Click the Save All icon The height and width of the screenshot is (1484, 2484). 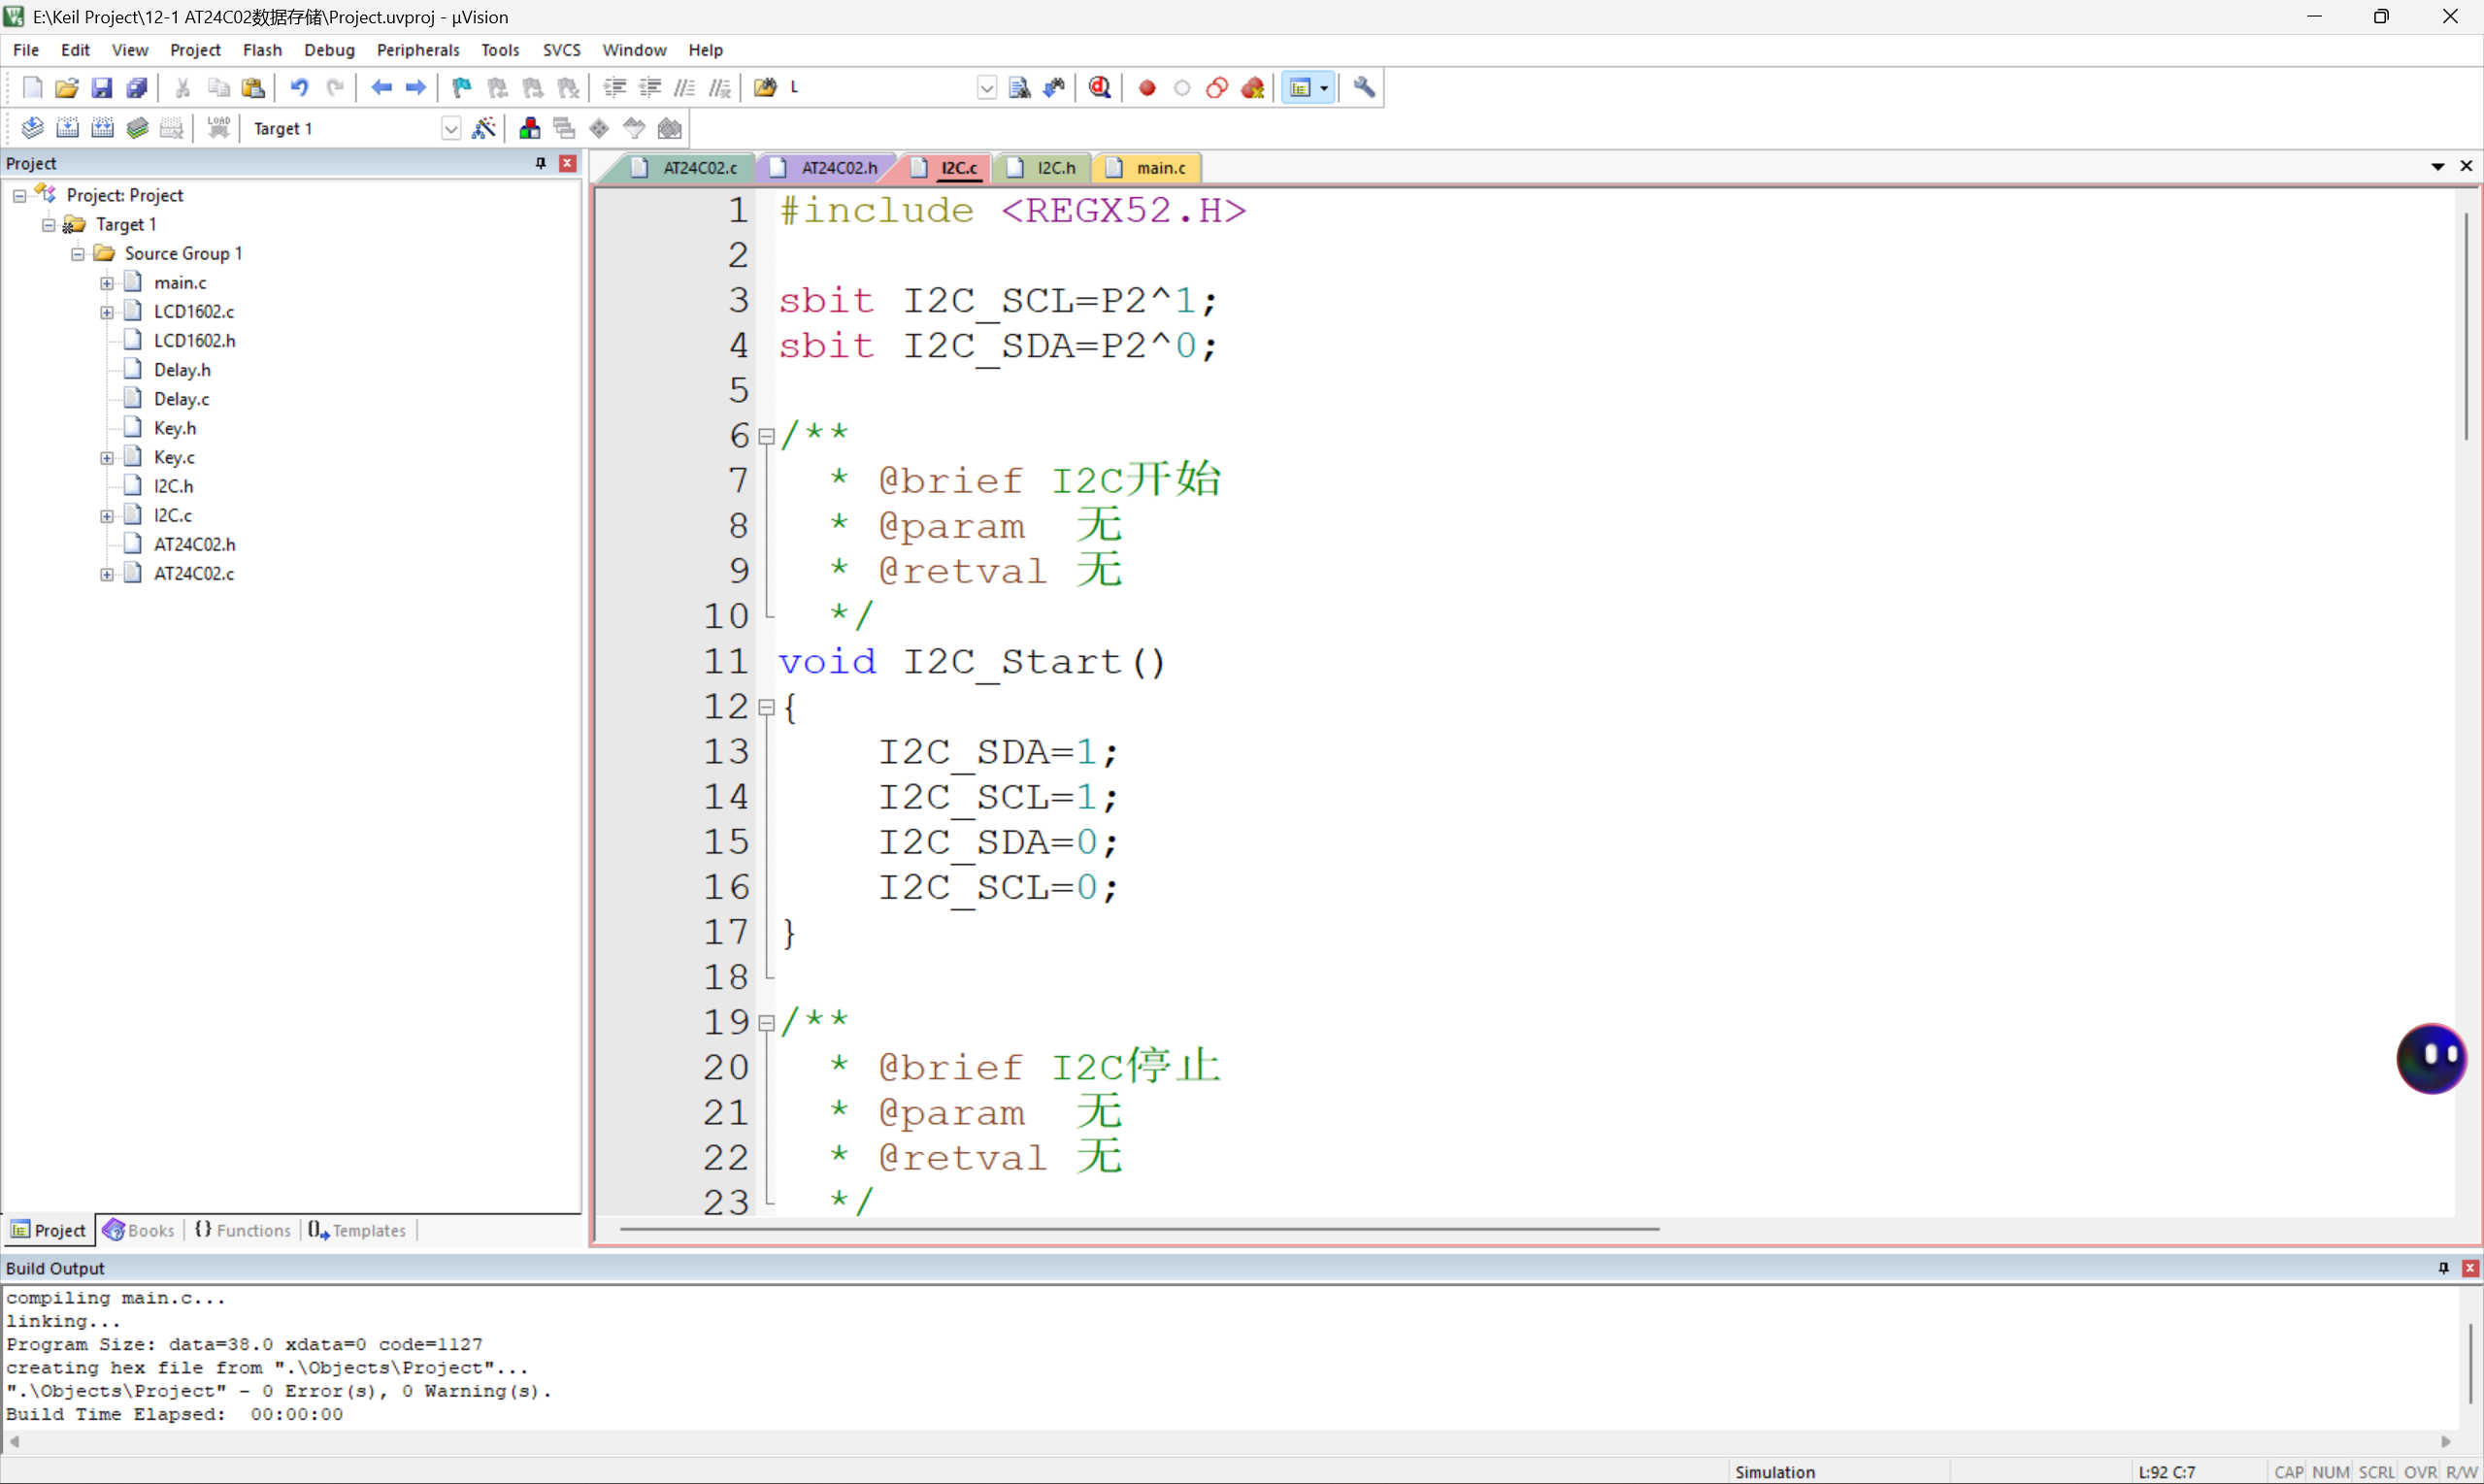[137, 88]
